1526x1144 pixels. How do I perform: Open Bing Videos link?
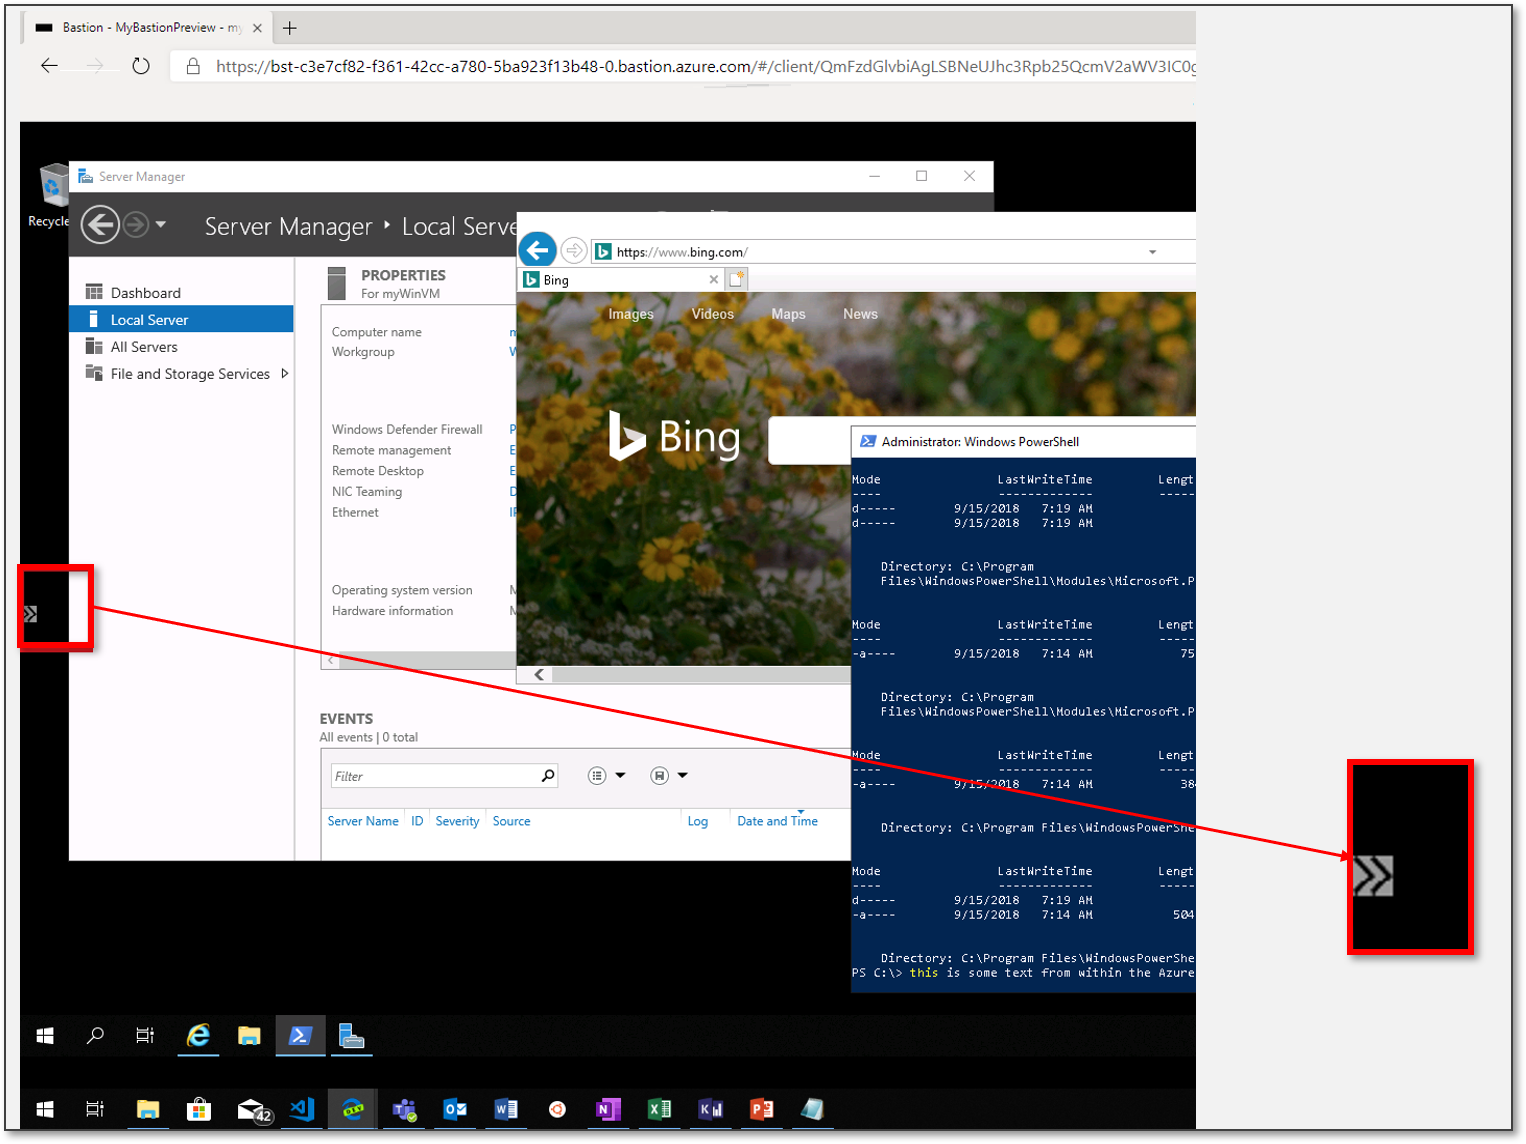[x=713, y=314]
